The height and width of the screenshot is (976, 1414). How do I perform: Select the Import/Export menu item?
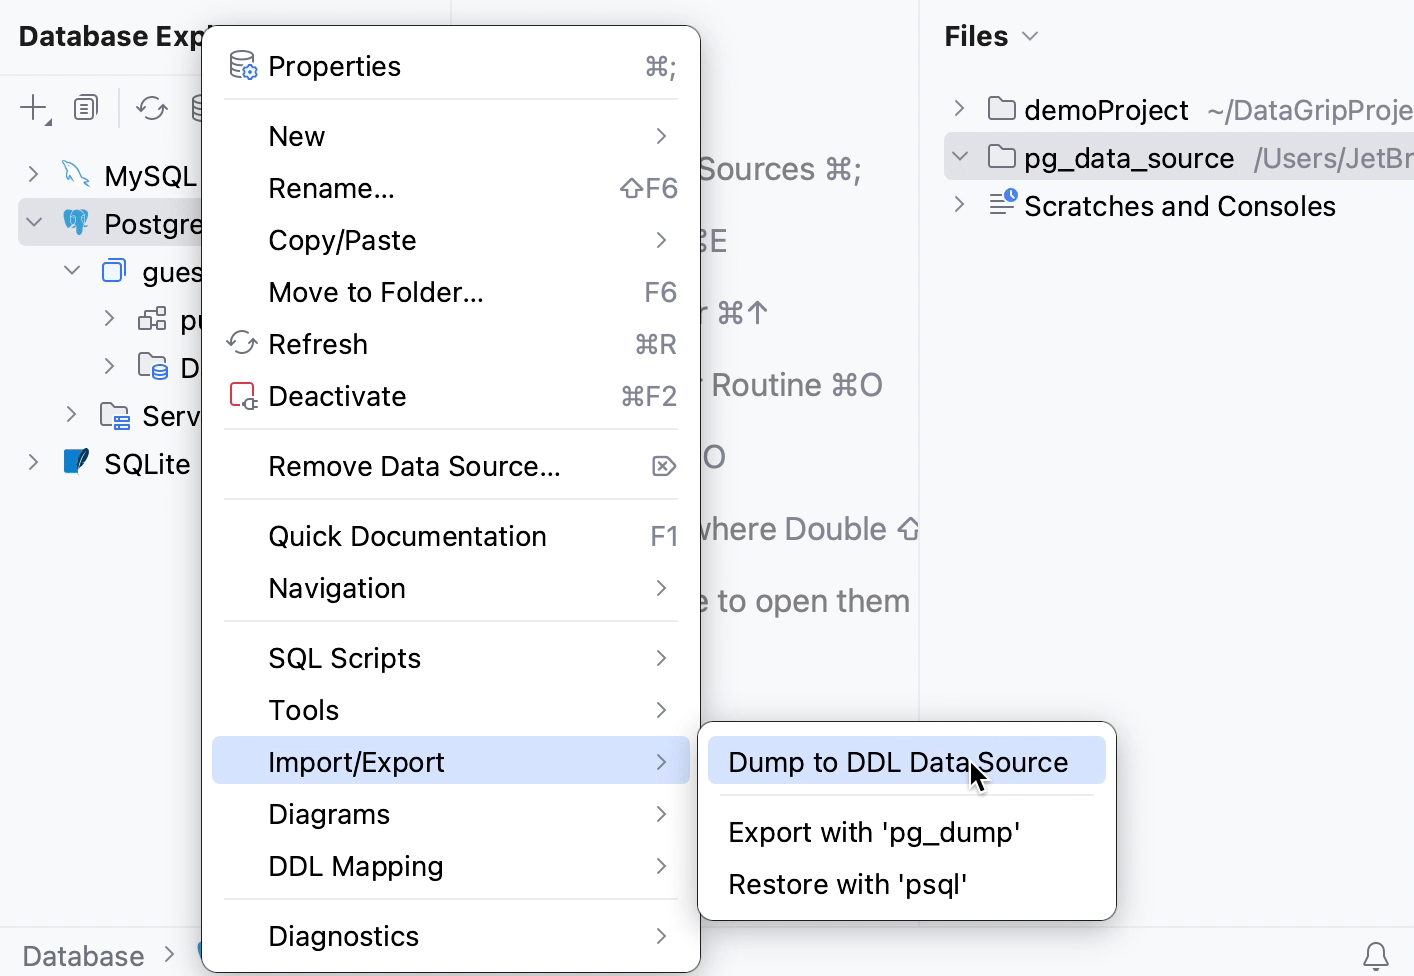[451, 762]
